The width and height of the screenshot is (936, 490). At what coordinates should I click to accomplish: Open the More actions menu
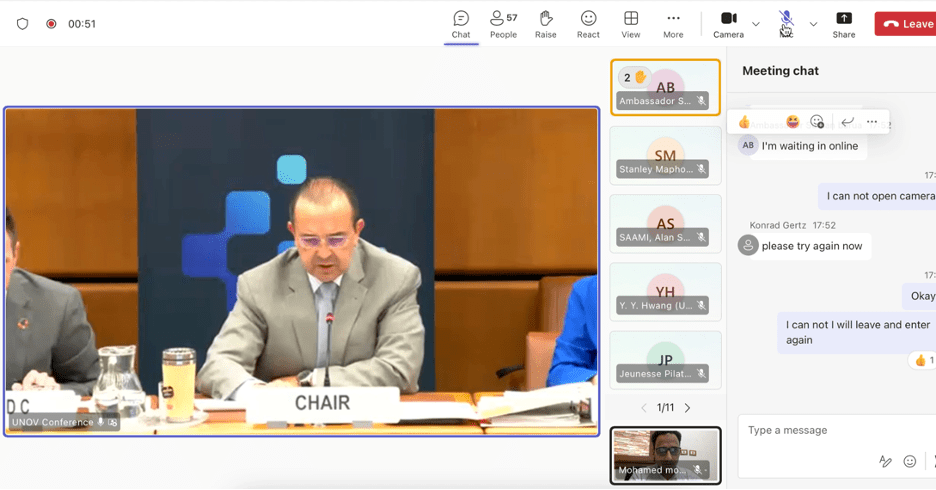(673, 24)
